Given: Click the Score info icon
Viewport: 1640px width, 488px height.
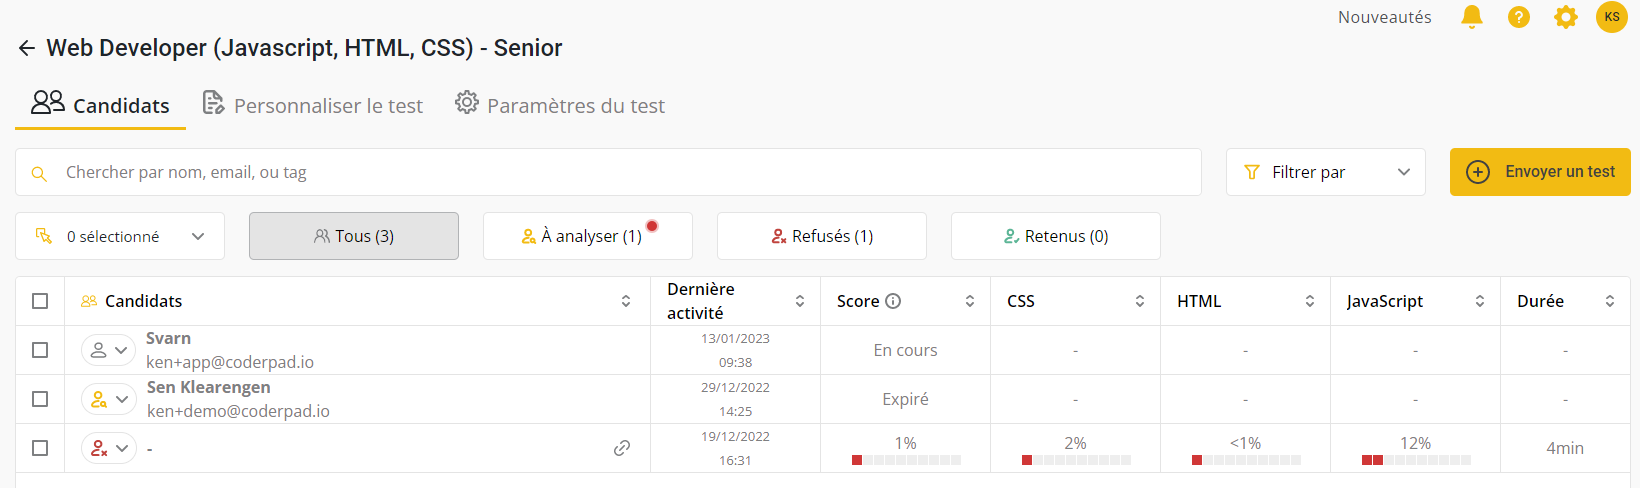Looking at the screenshot, I should (894, 301).
